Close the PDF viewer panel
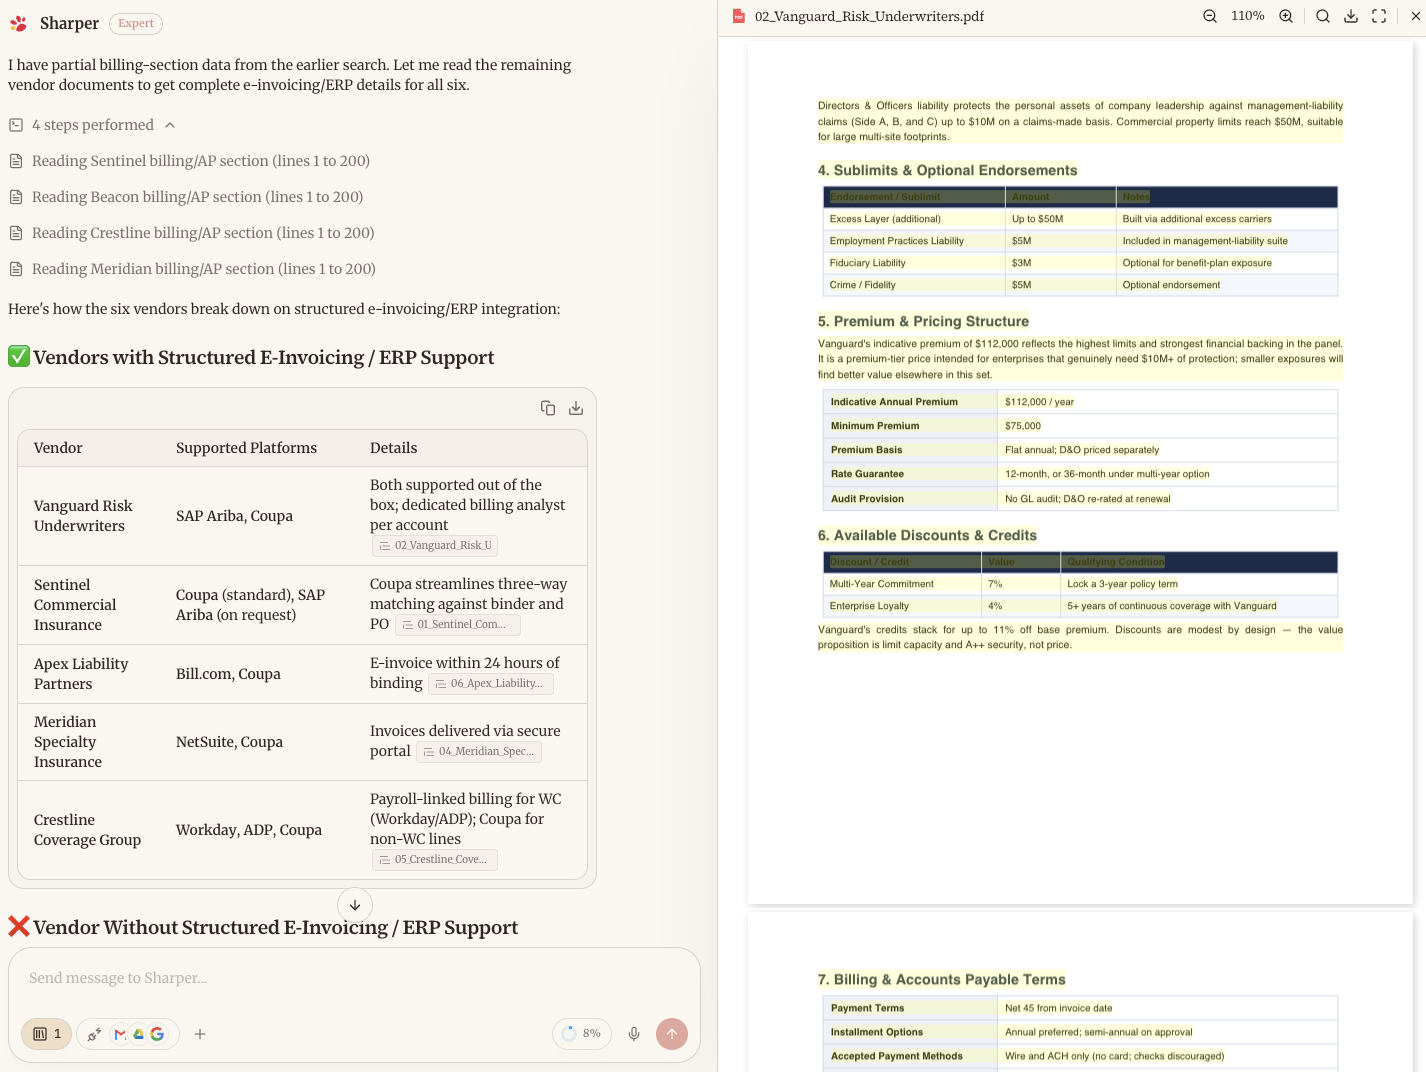The width and height of the screenshot is (1426, 1072). click(1415, 16)
